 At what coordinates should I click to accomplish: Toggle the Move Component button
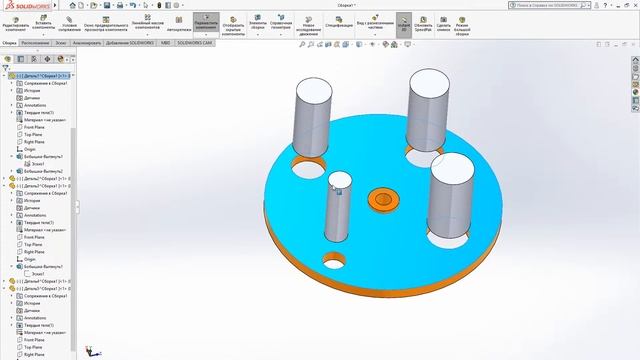[206, 22]
